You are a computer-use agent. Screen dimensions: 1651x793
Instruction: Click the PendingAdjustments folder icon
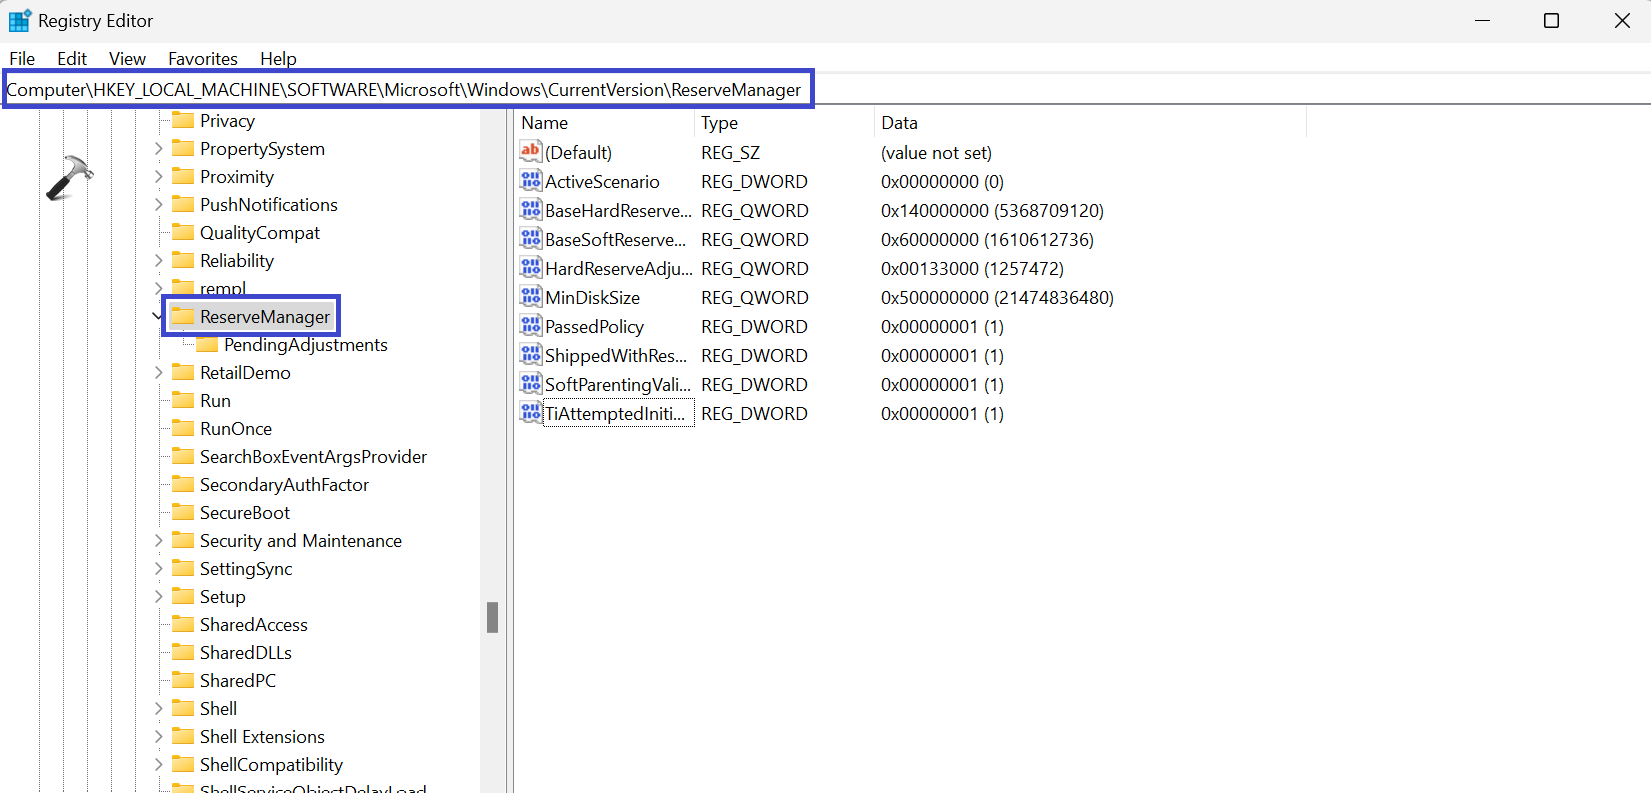[207, 344]
